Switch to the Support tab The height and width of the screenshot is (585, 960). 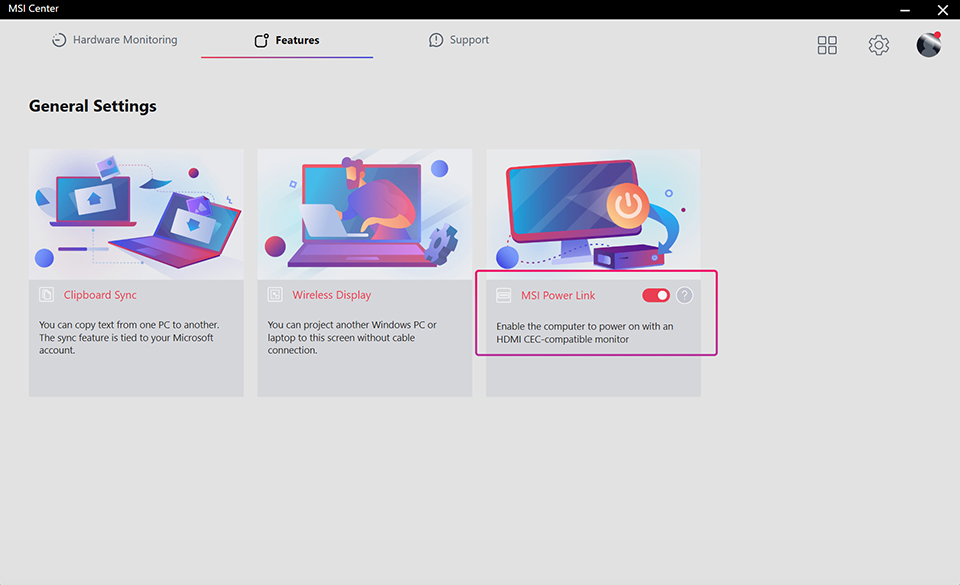(x=459, y=40)
